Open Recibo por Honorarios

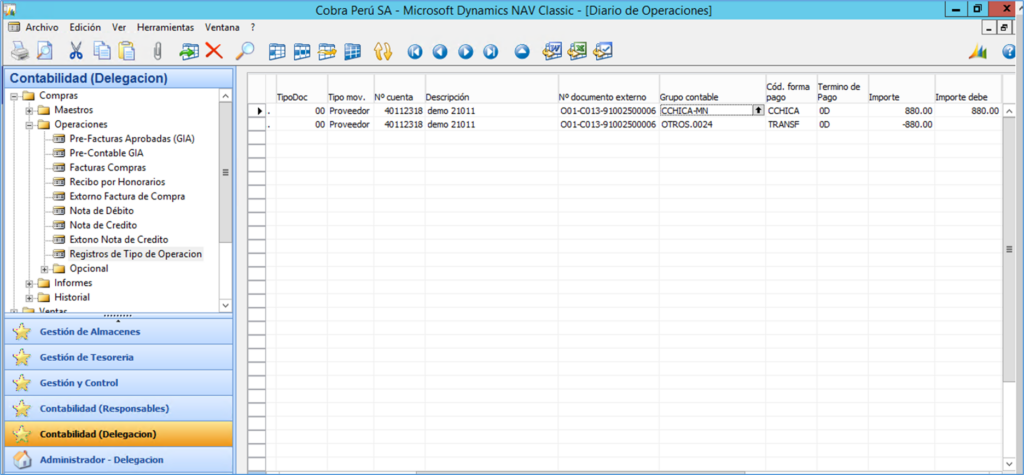(x=117, y=182)
